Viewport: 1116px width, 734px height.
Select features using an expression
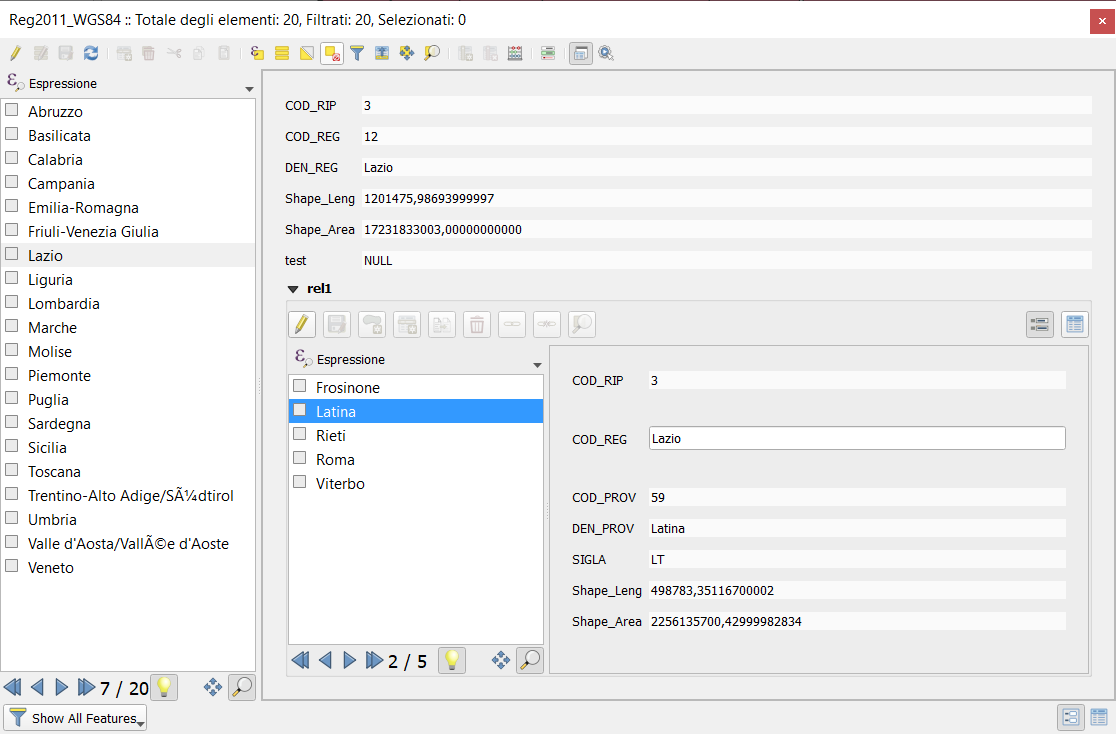point(256,53)
